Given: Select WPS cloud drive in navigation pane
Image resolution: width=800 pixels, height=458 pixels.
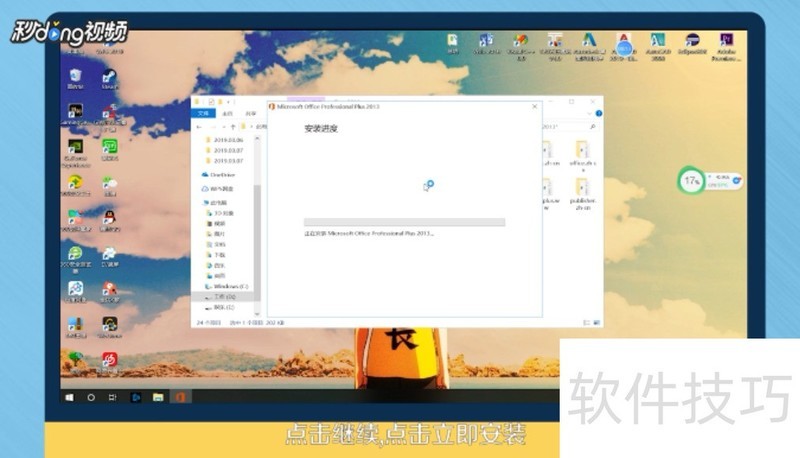Looking at the screenshot, I should (218, 189).
